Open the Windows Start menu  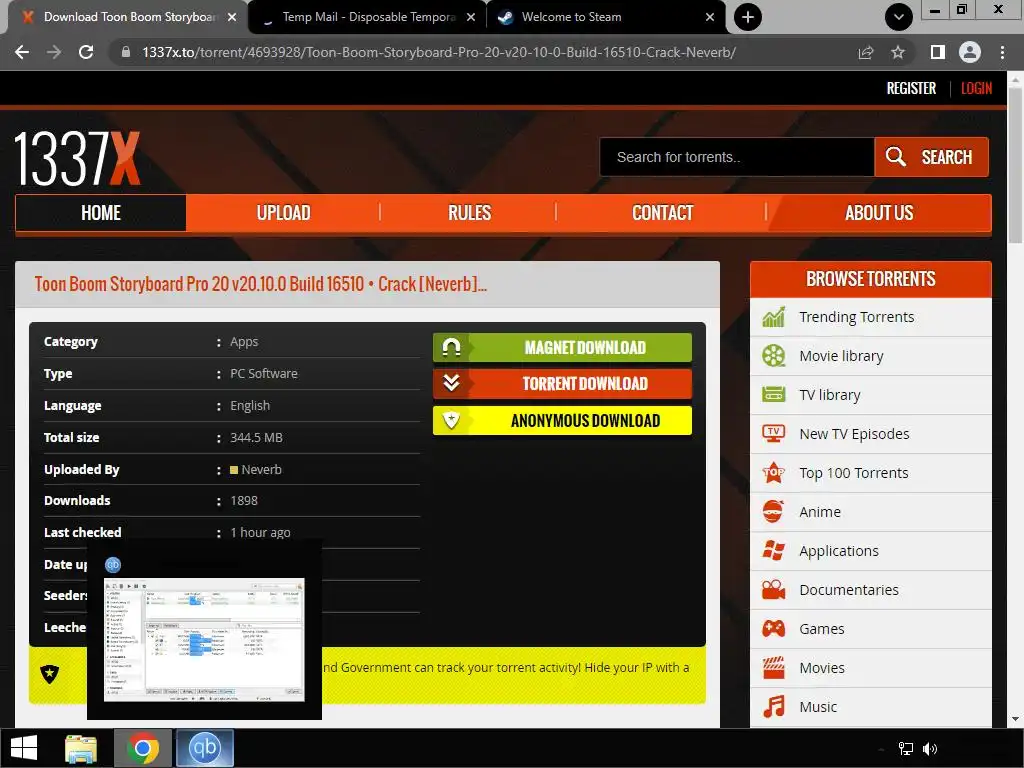pos(24,748)
